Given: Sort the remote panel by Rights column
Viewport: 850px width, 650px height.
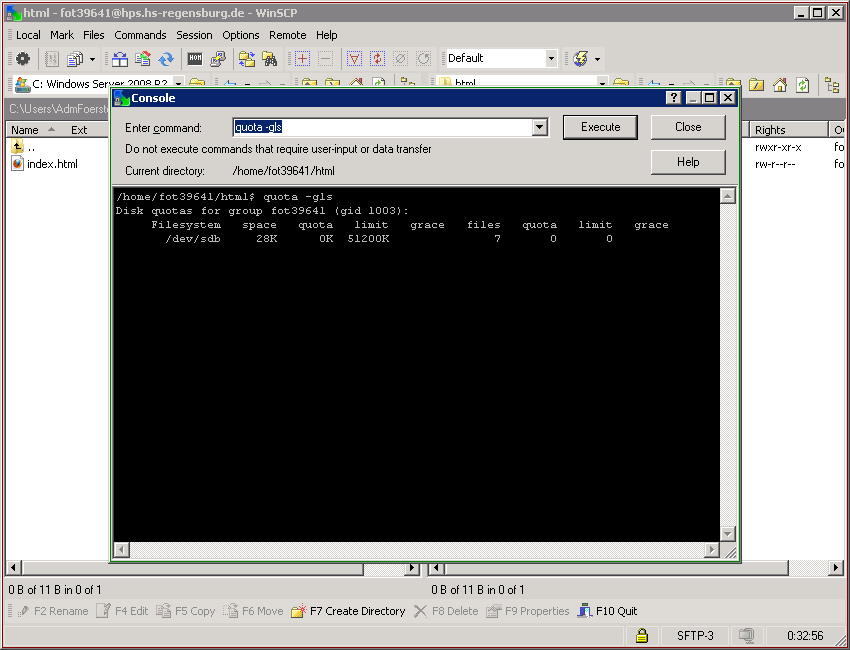Looking at the screenshot, I should click(x=788, y=130).
